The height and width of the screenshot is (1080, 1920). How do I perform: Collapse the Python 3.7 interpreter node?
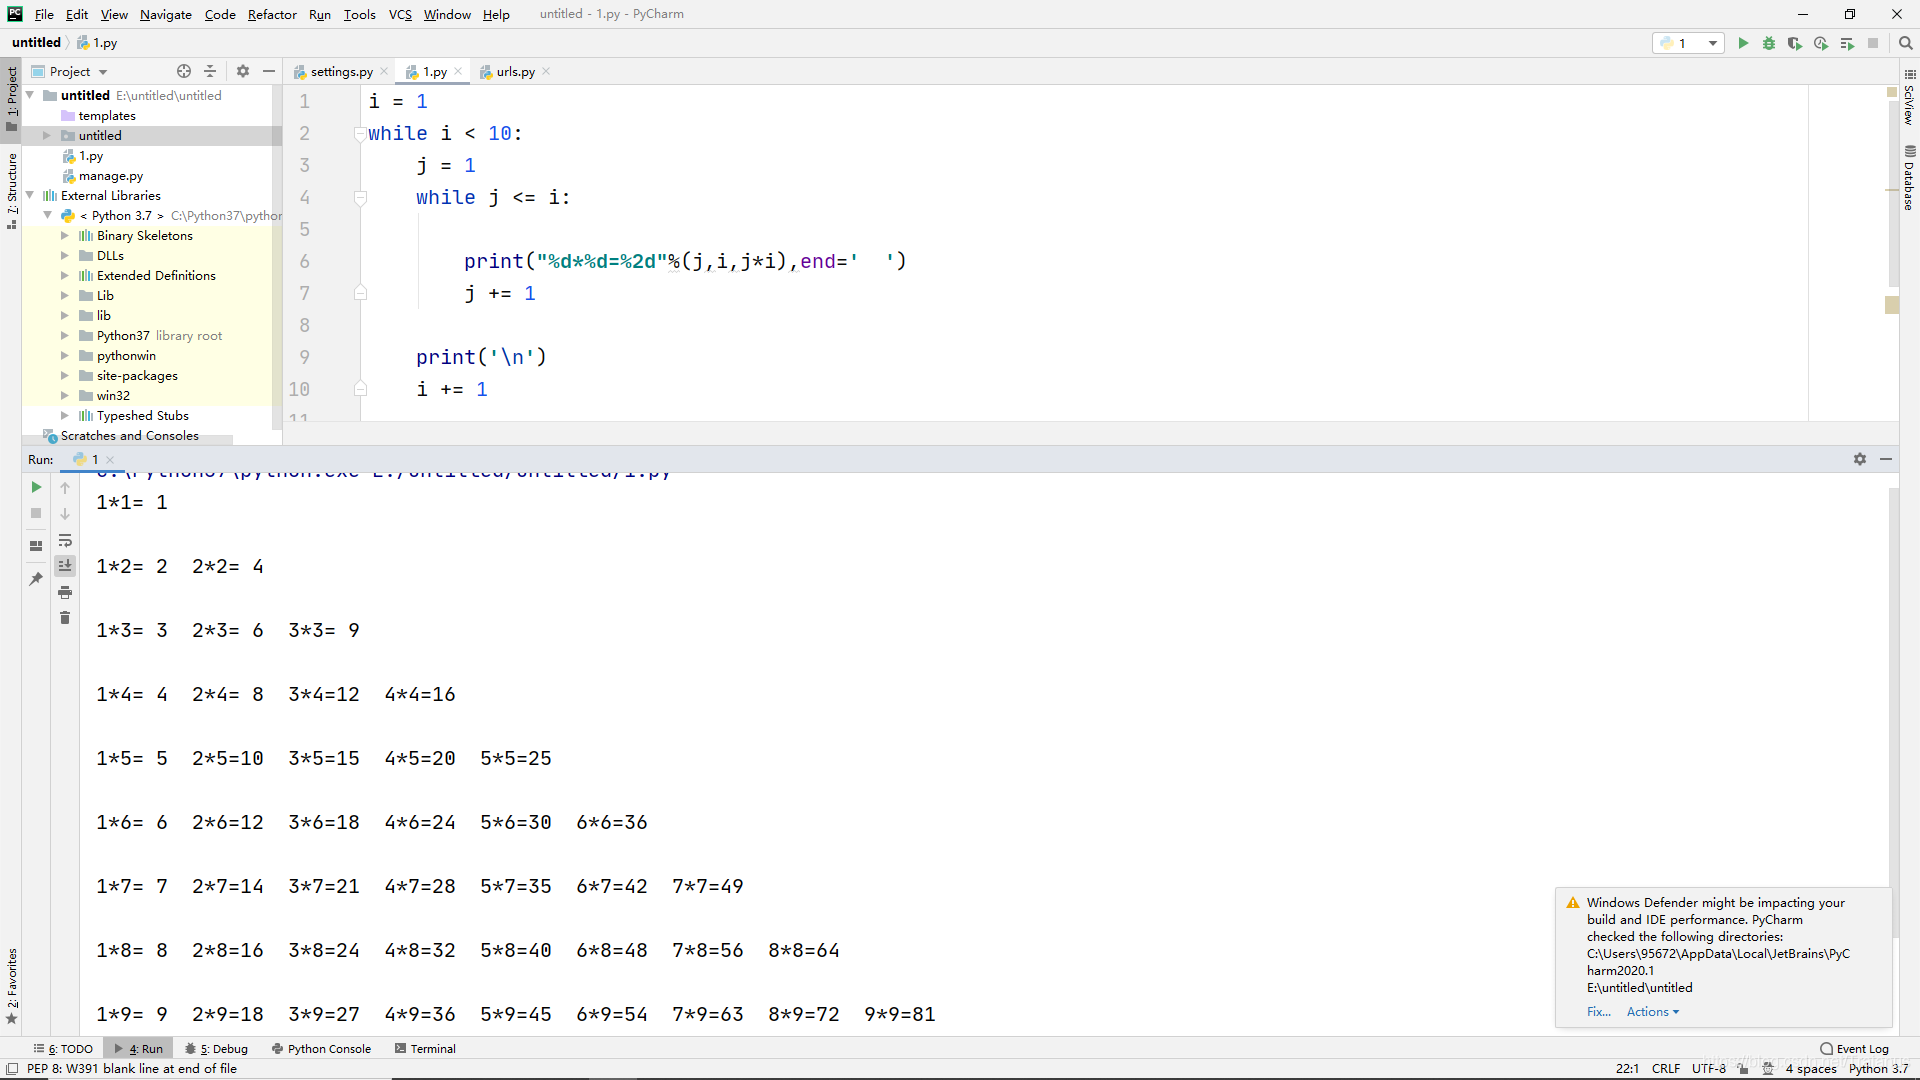coord(47,215)
